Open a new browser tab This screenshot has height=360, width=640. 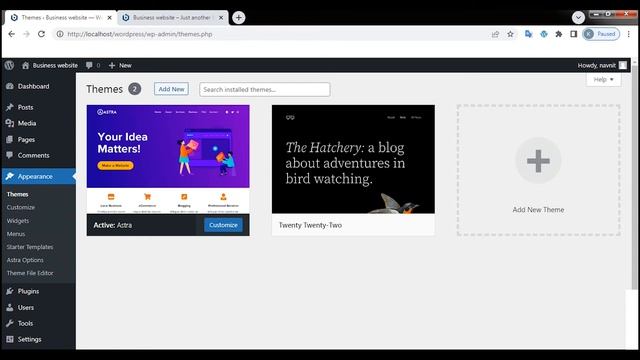pyautogui.click(x=239, y=18)
